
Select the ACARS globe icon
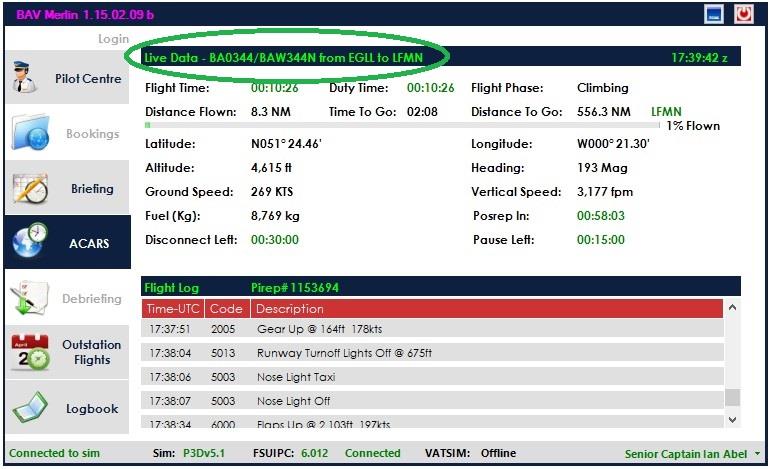[30, 241]
